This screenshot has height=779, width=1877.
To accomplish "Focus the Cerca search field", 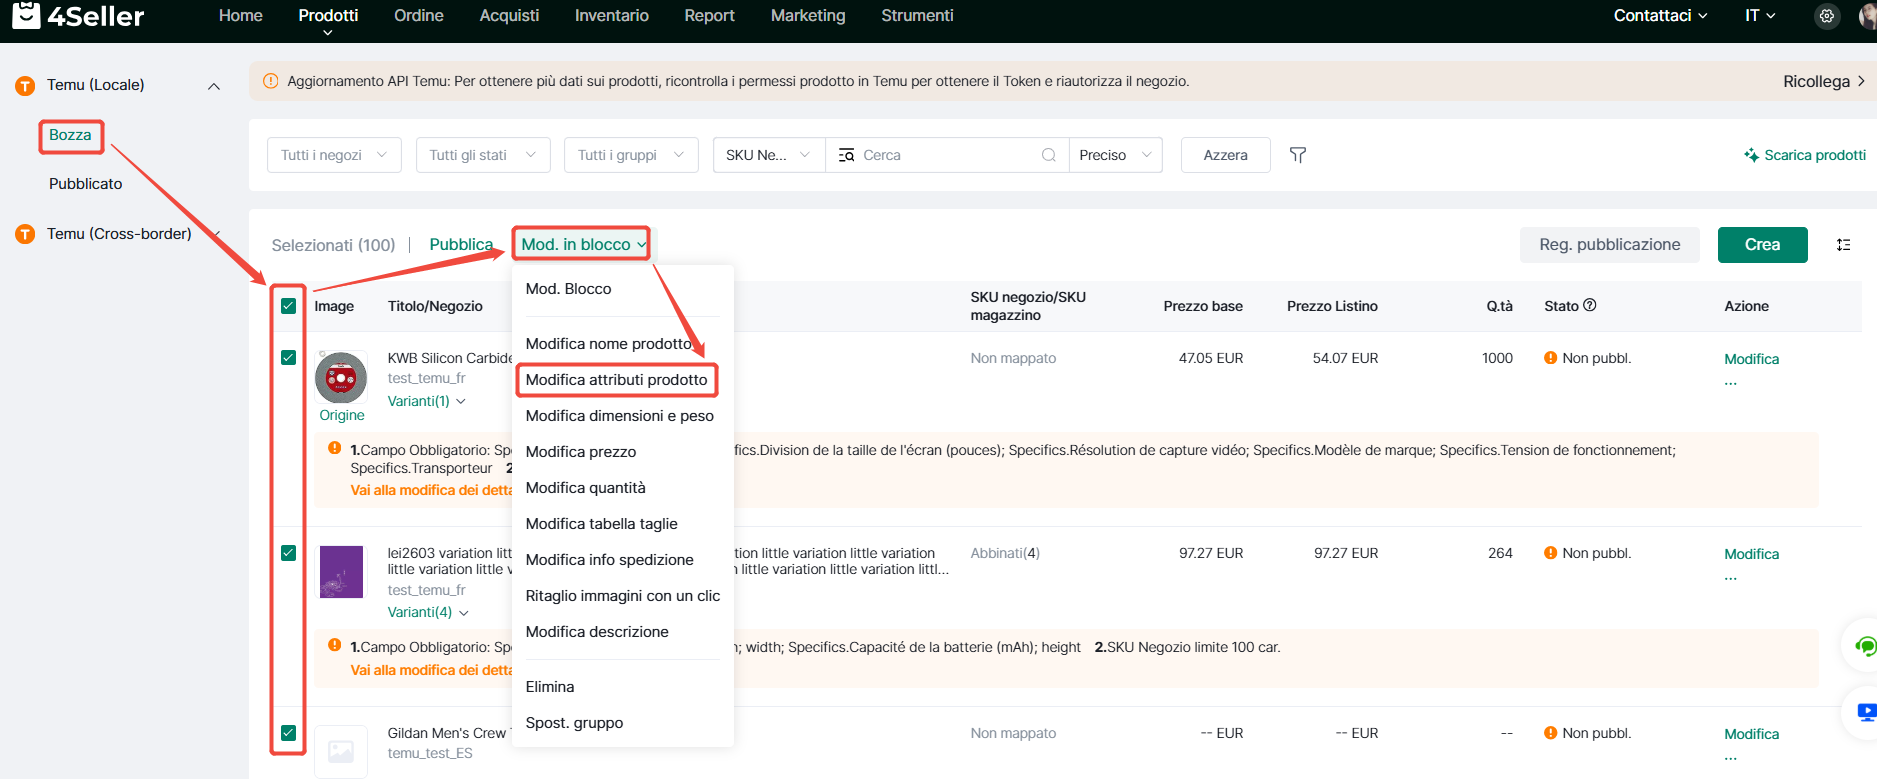I will (x=946, y=155).
